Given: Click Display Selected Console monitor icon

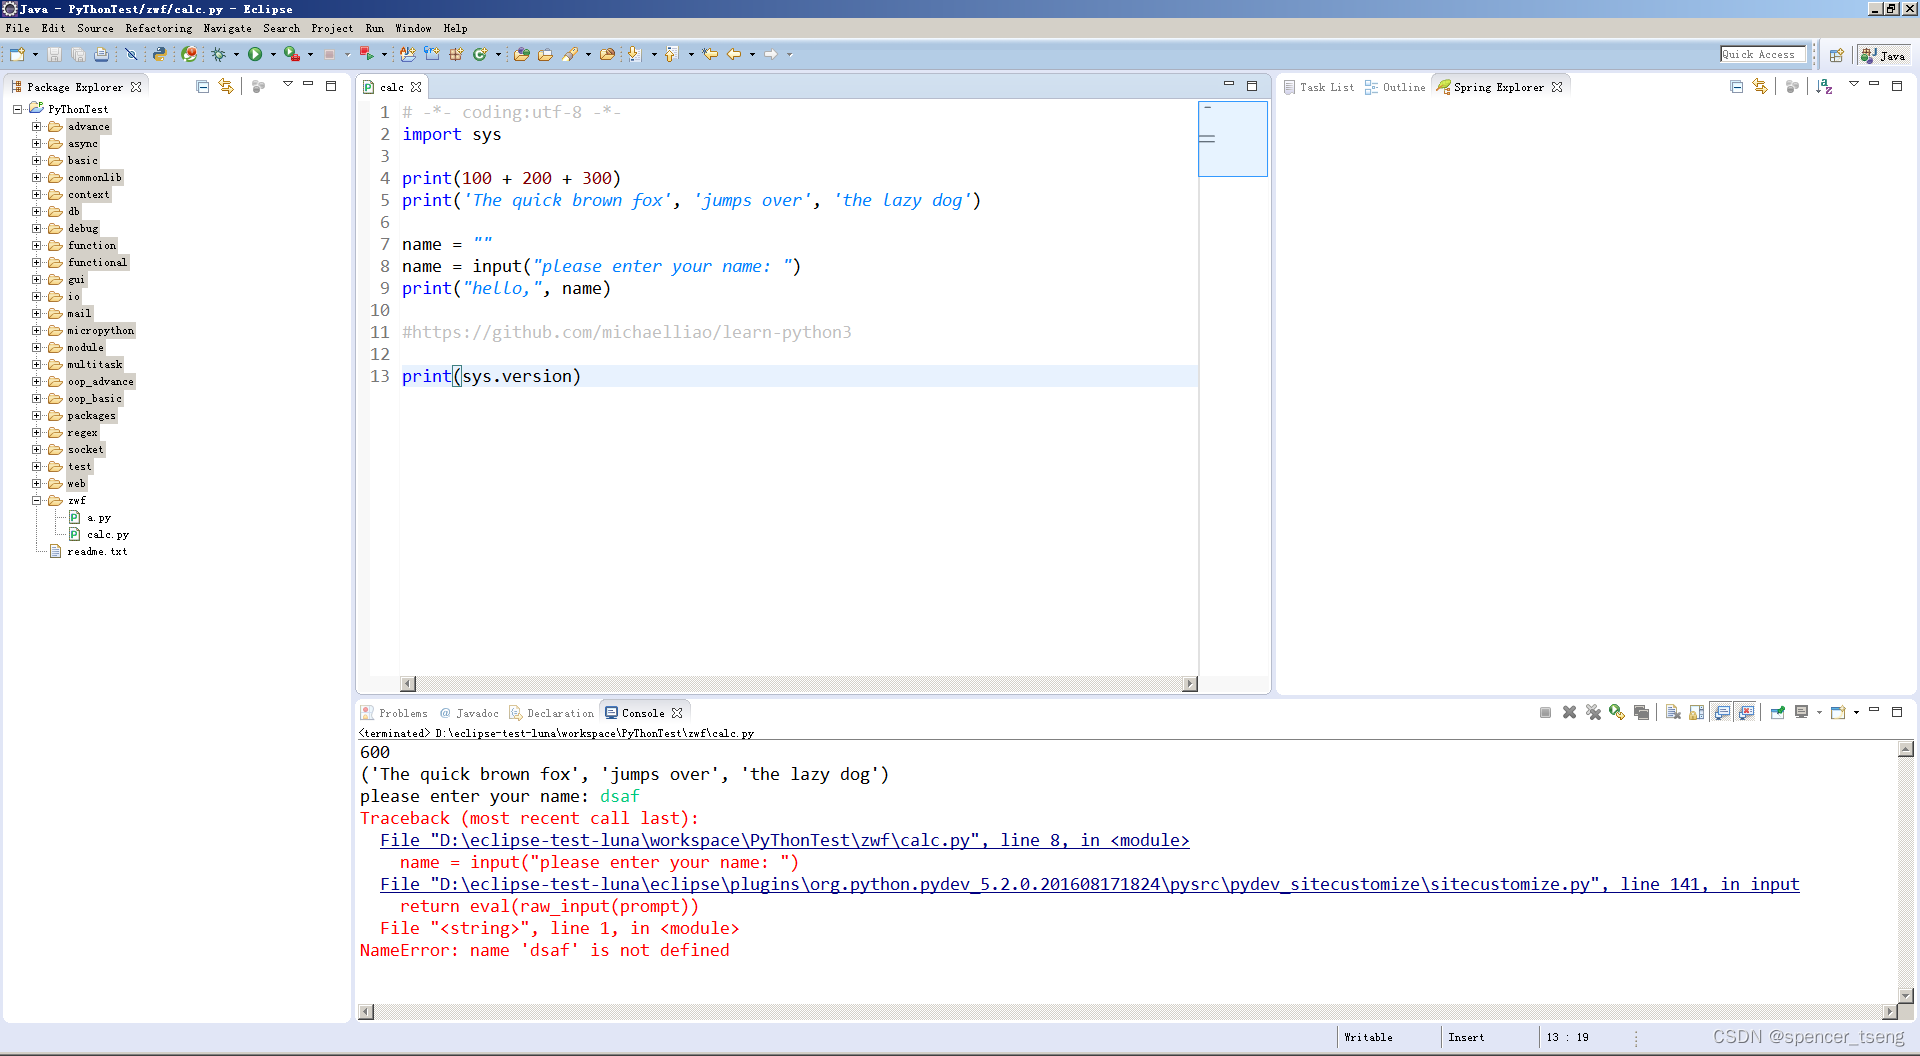Looking at the screenshot, I should click(x=1802, y=712).
